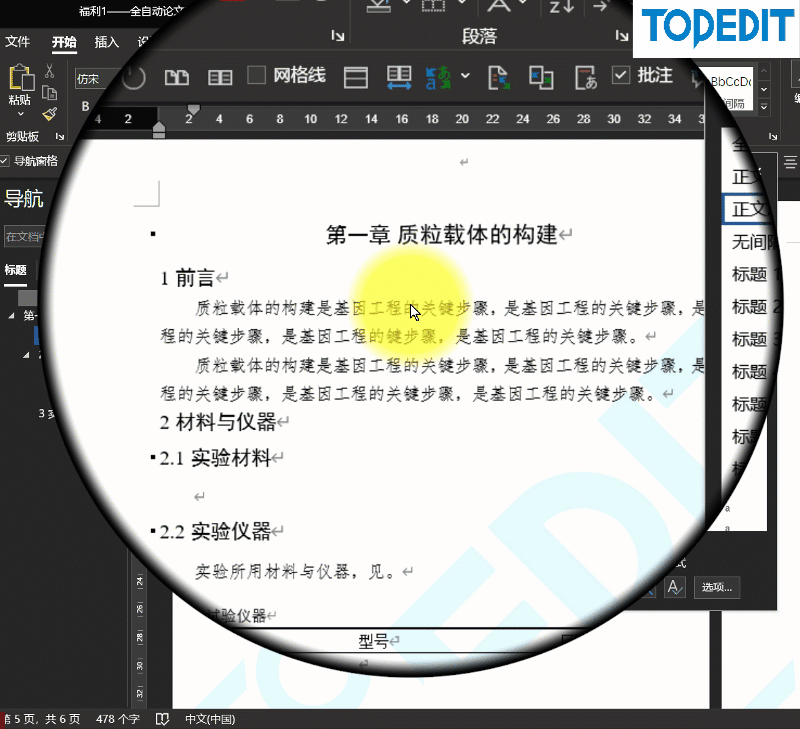Click the document with blue-green arrows icon
Viewport: 800px width, 729px height.
pyautogui.click(x=498, y=78)
